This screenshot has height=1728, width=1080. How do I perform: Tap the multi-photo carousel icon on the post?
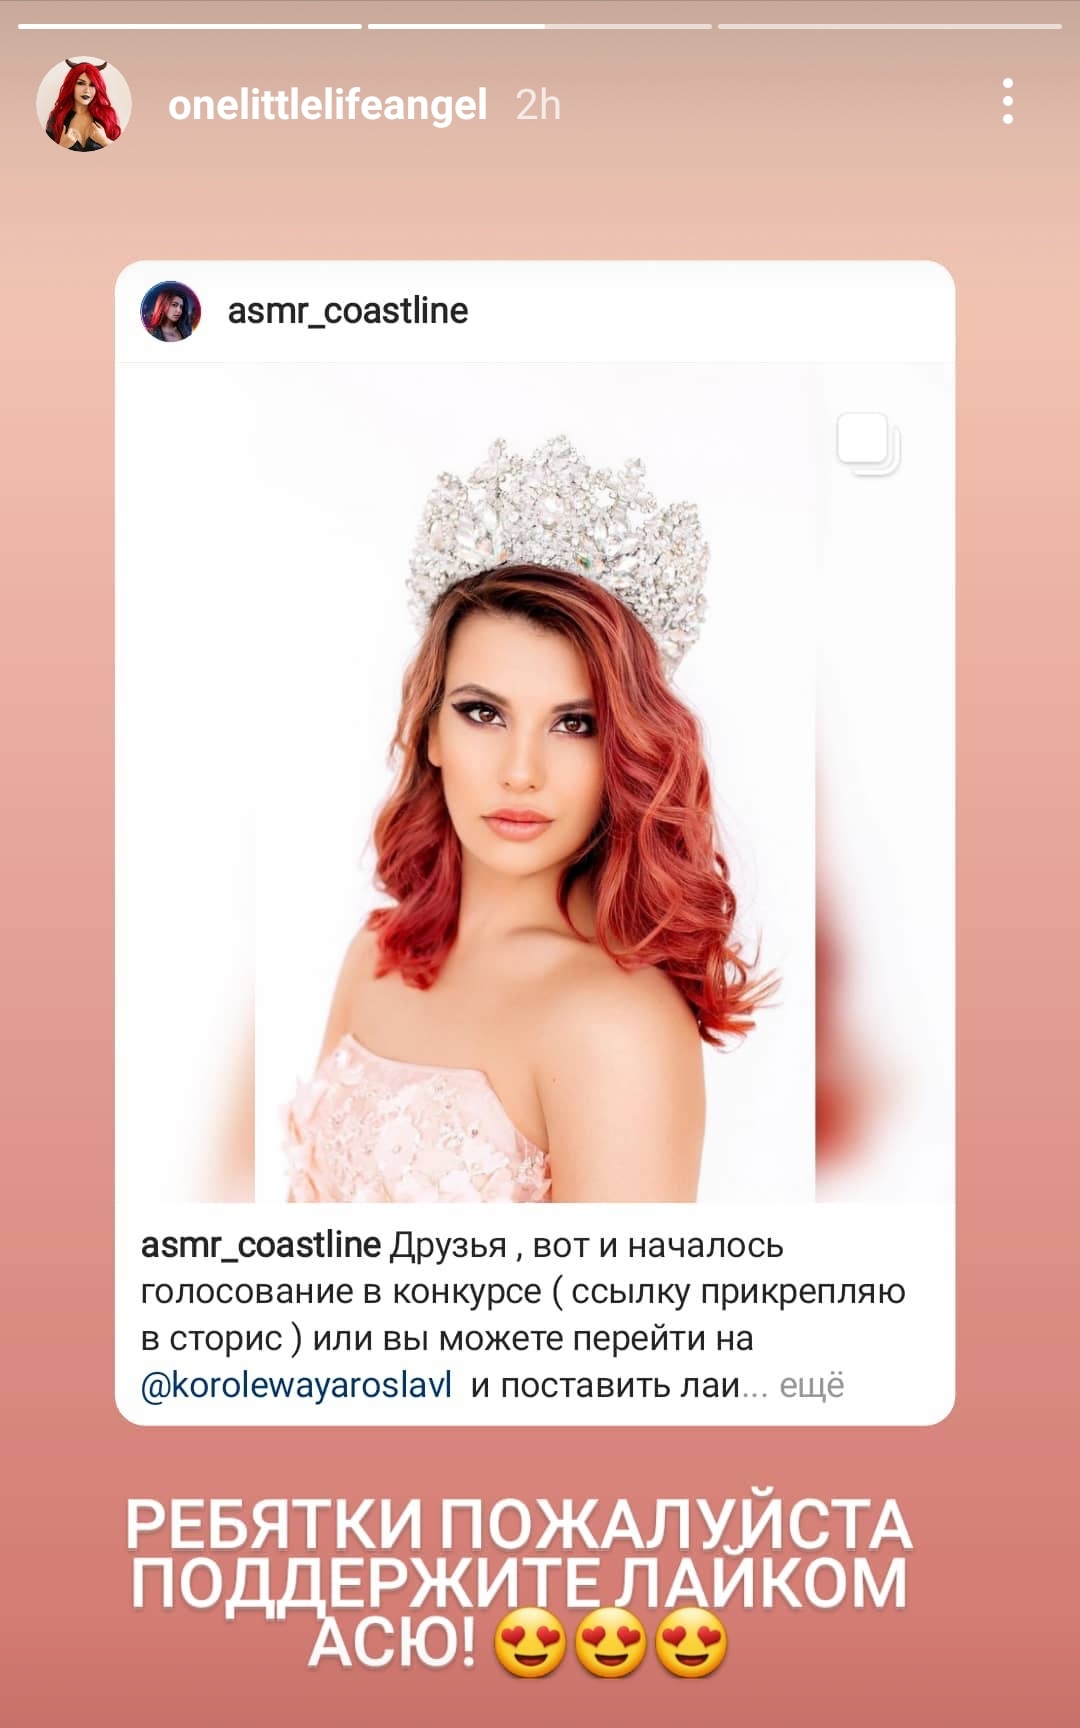click(869, 443)
